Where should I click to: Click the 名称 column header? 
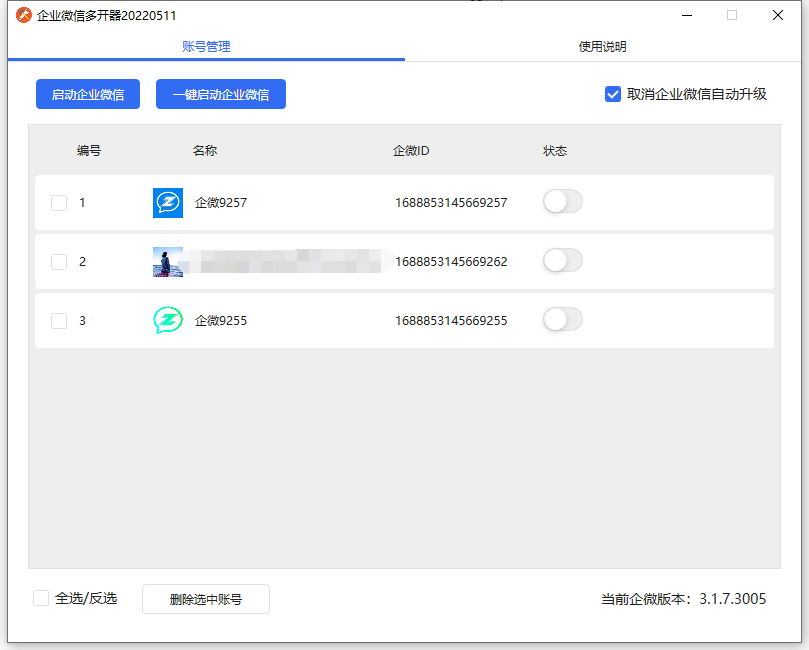205,151
